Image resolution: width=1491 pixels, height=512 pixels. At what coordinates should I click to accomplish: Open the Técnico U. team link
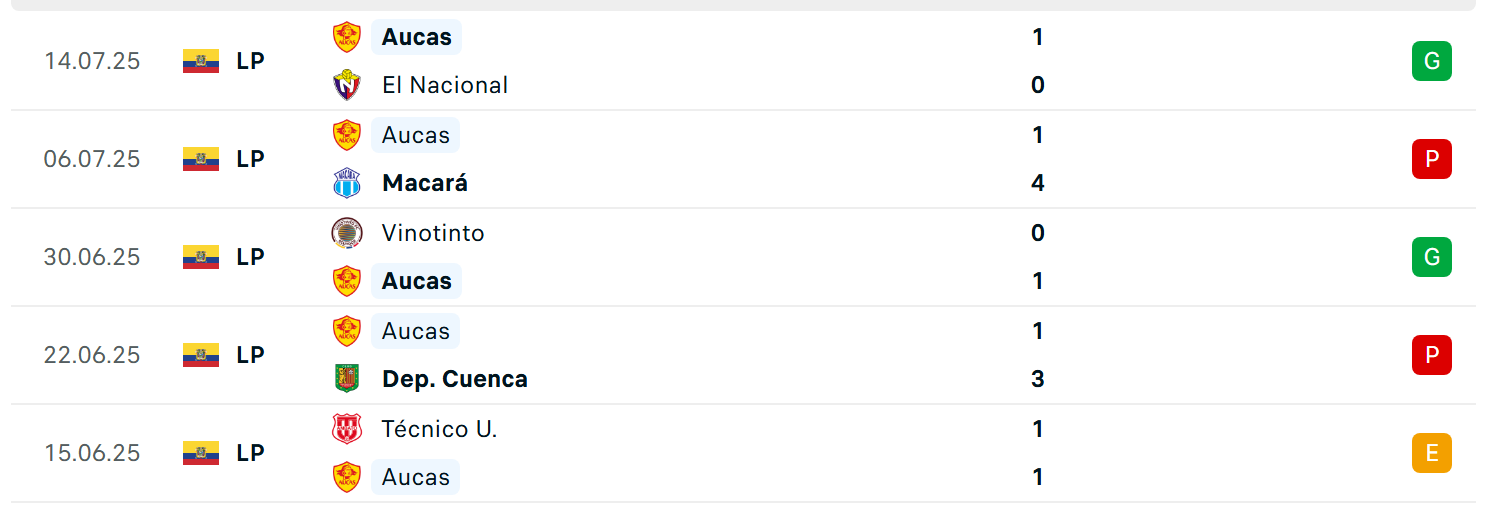click(x=439, y=429)
